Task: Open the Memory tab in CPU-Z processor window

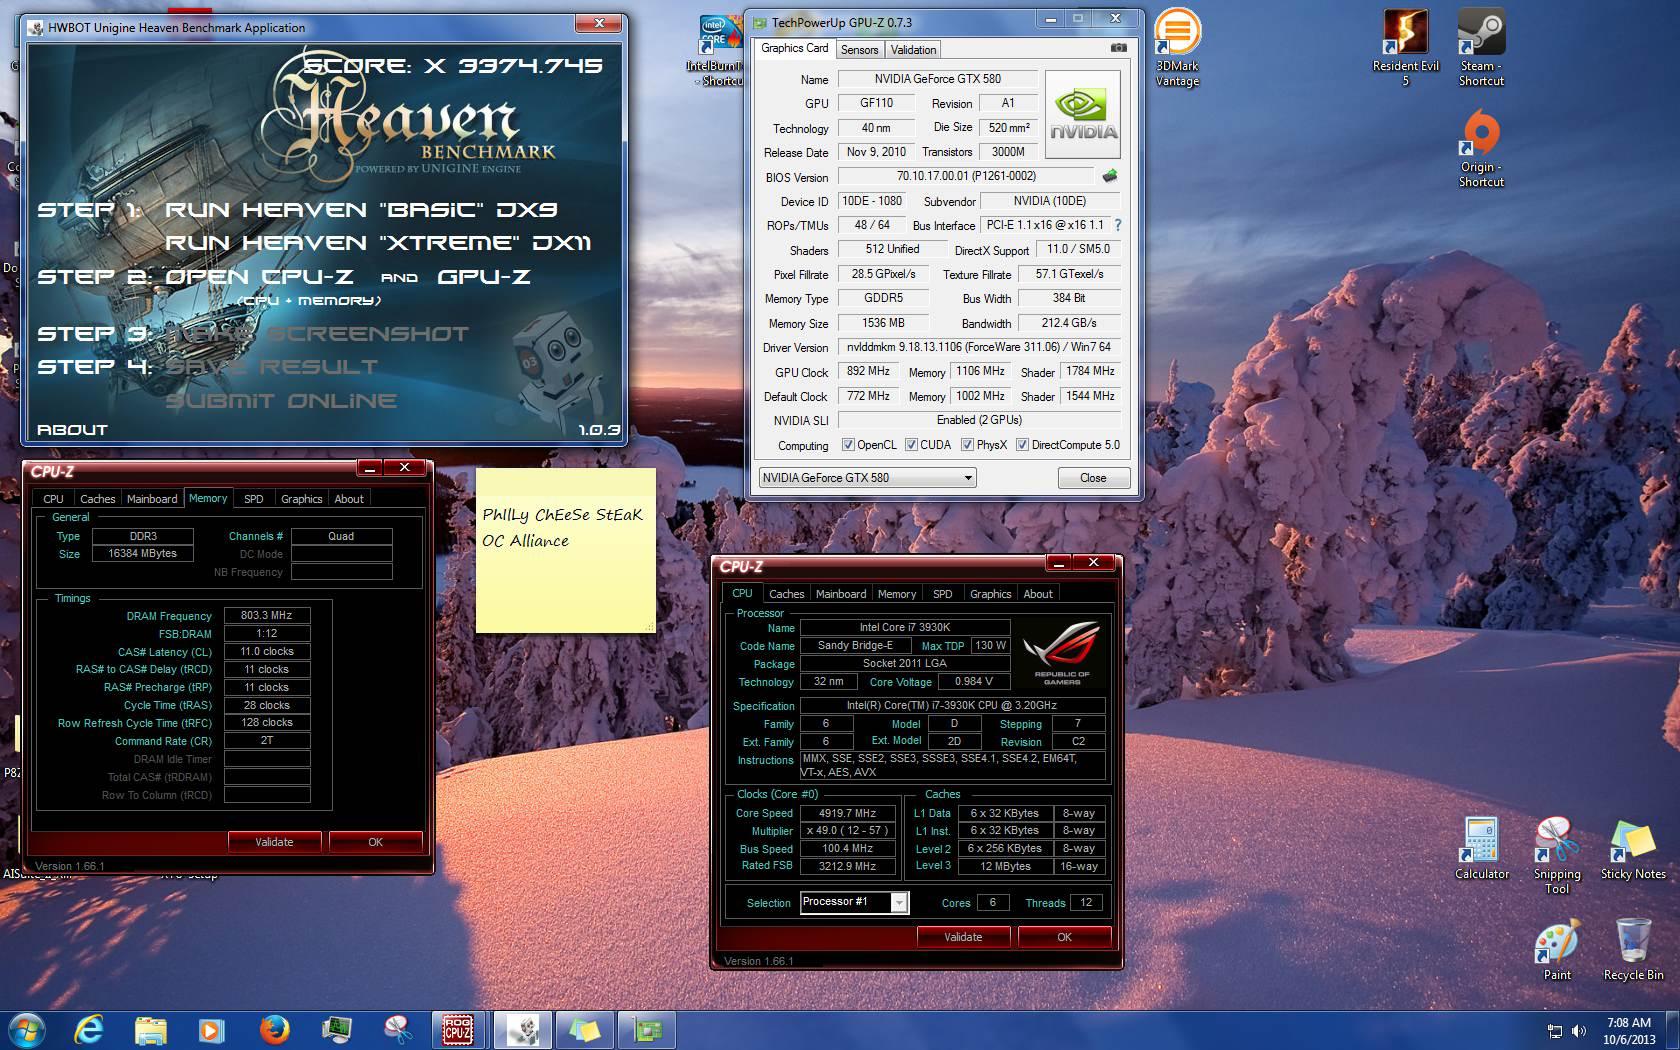Action: pos(896,593)
